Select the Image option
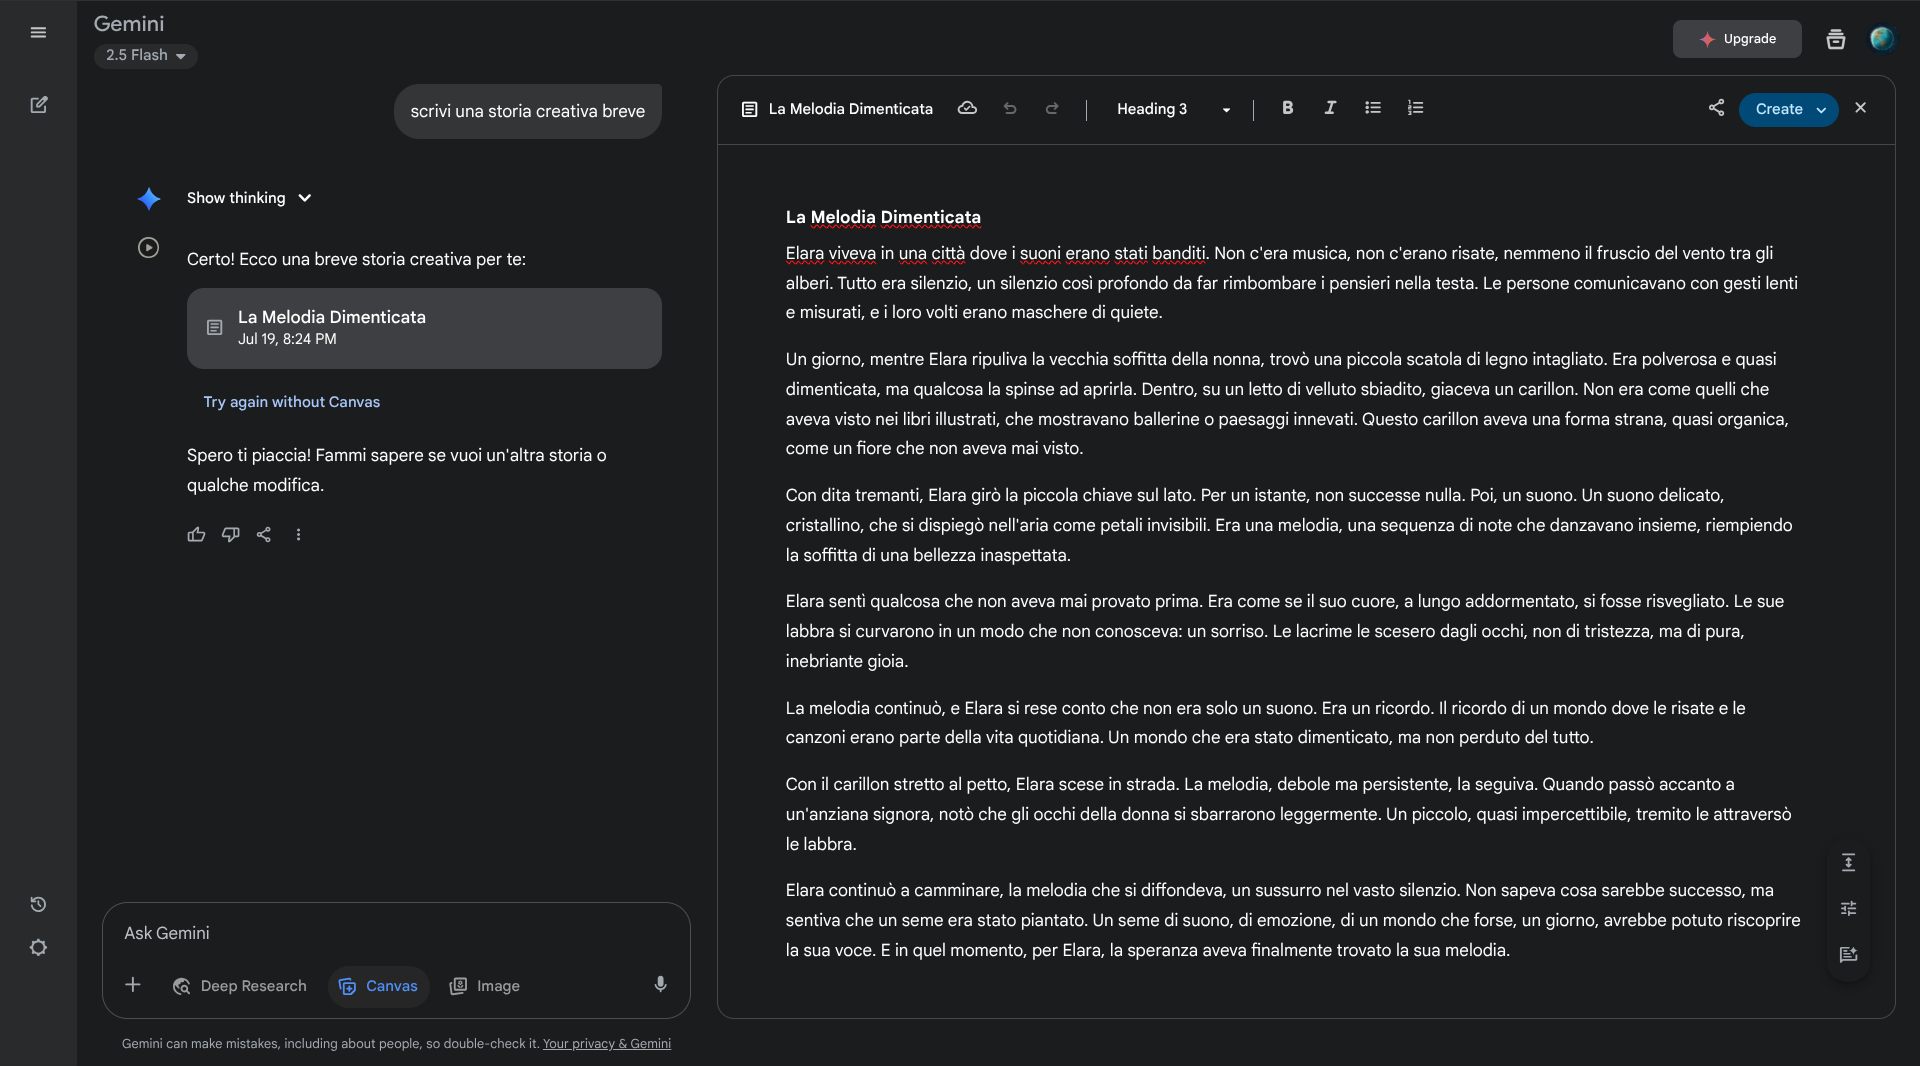 tap(485, 986)
